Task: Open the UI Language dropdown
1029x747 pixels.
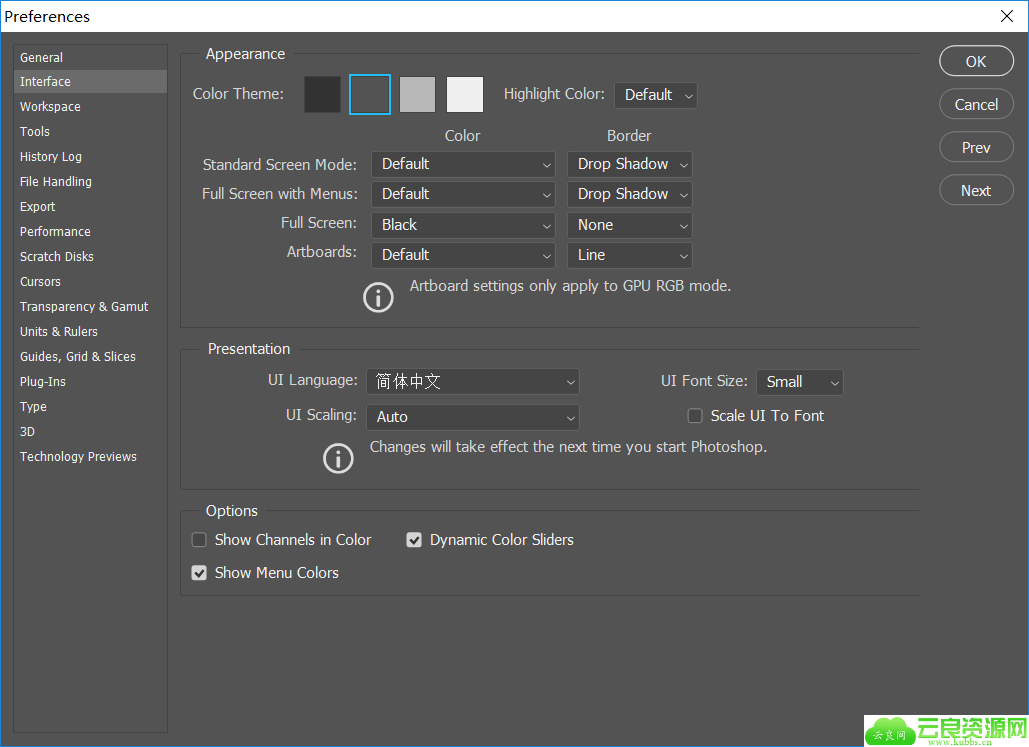Action: [472, 382]
